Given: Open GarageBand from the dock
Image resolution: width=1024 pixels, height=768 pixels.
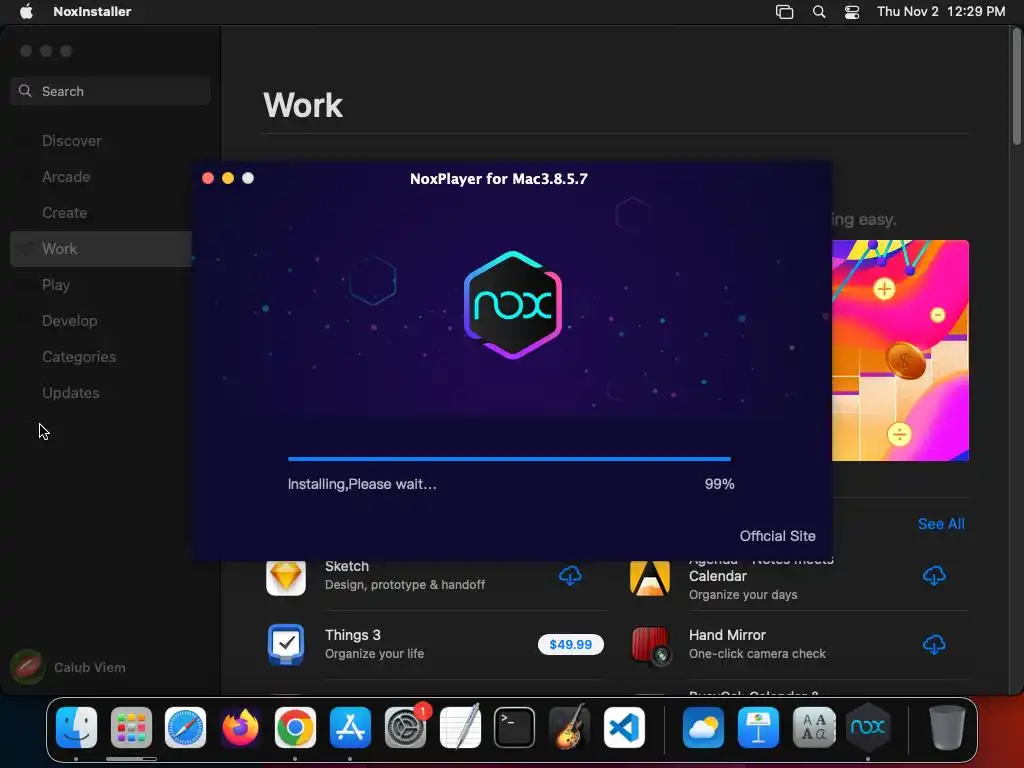Looking at the screenshot, I should (569, 727).
